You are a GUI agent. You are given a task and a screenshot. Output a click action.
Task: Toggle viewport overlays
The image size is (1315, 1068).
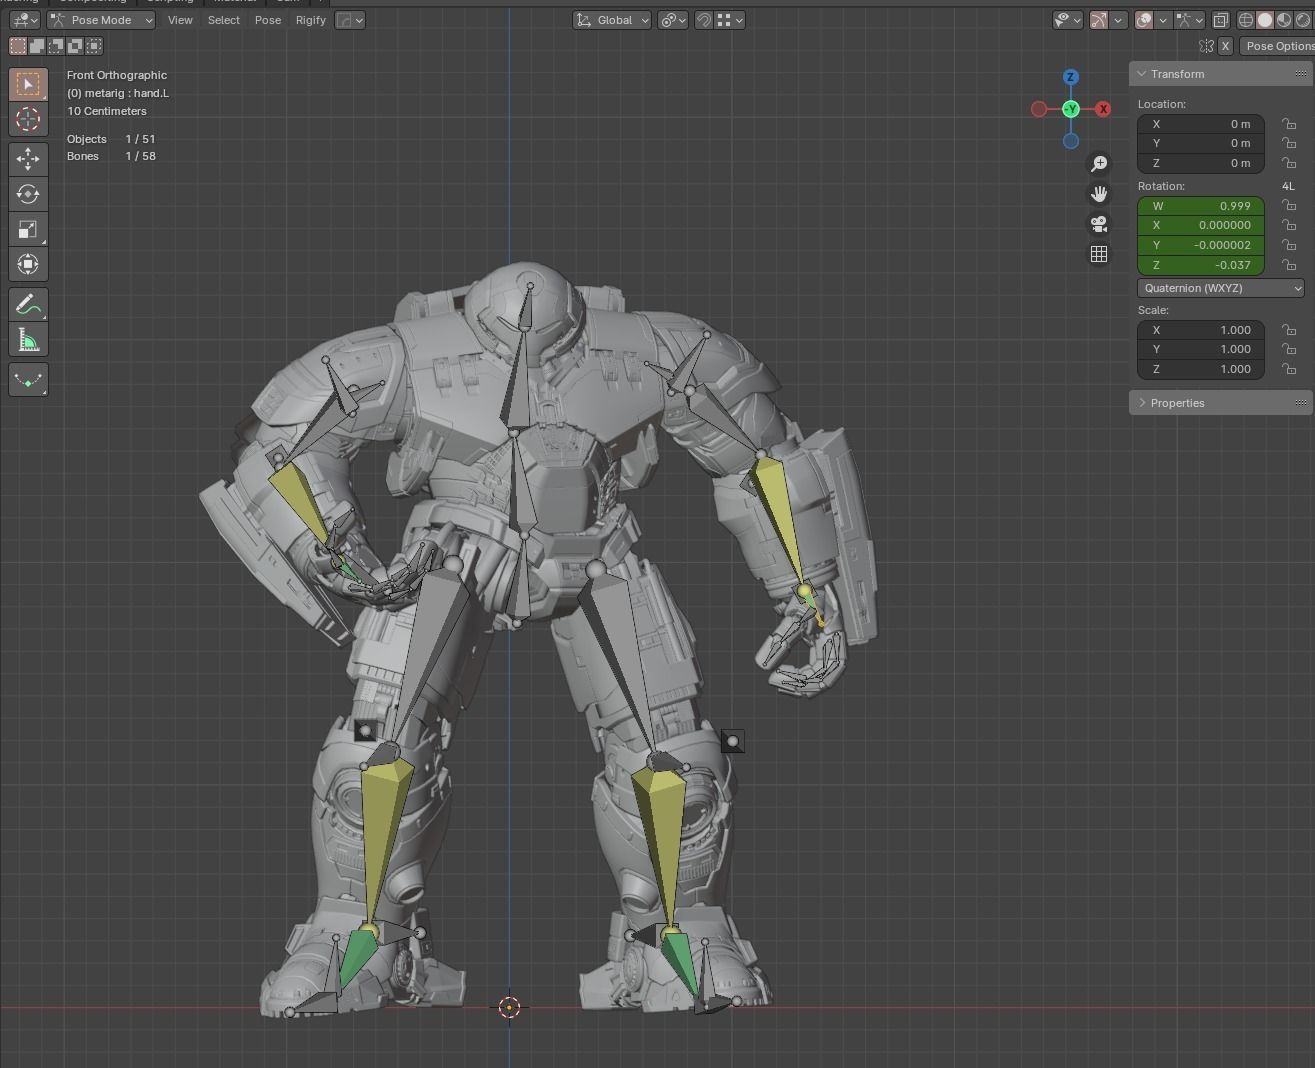coord(1144,20)
